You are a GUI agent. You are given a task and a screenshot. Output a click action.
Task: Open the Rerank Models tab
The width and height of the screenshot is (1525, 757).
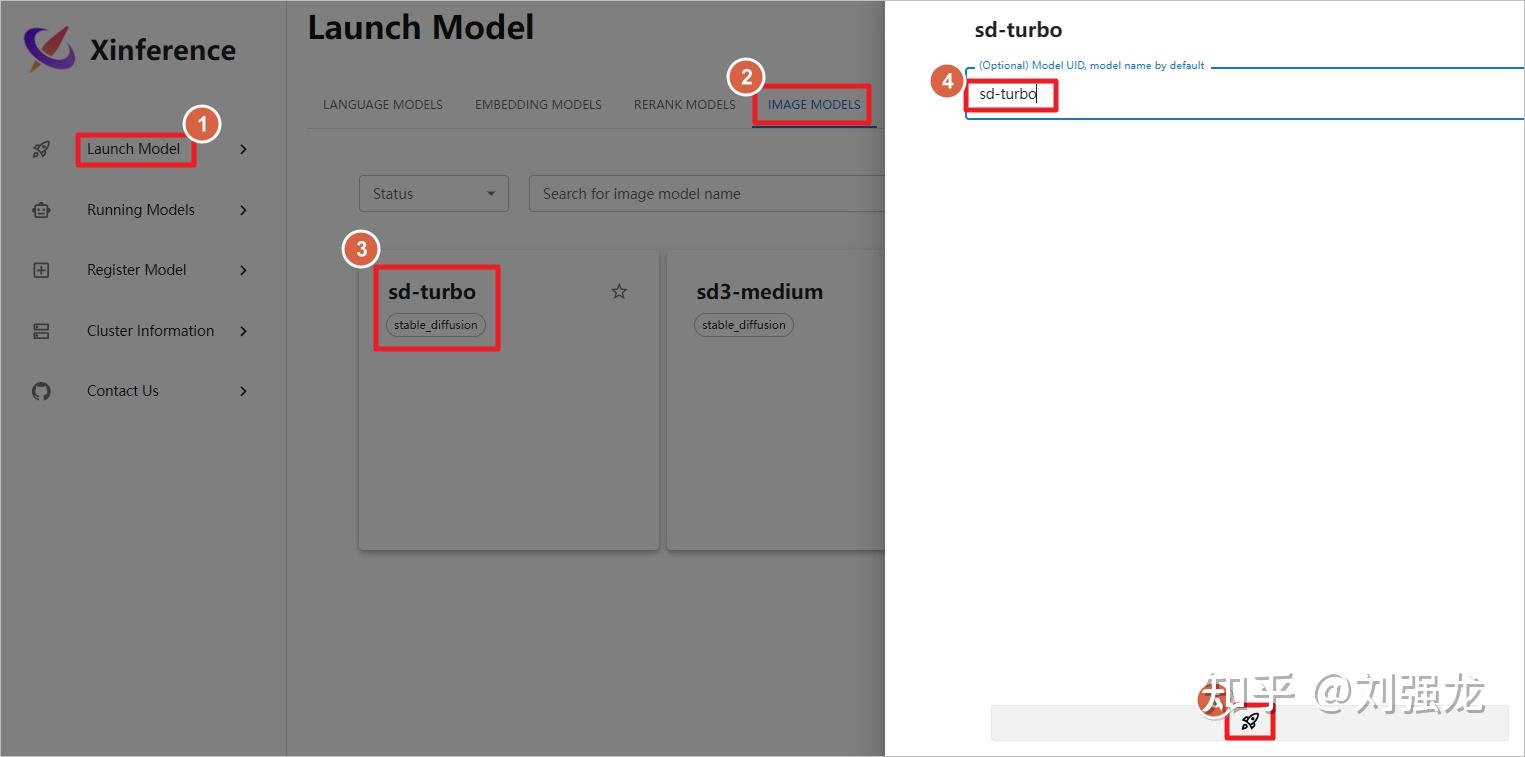684,104
